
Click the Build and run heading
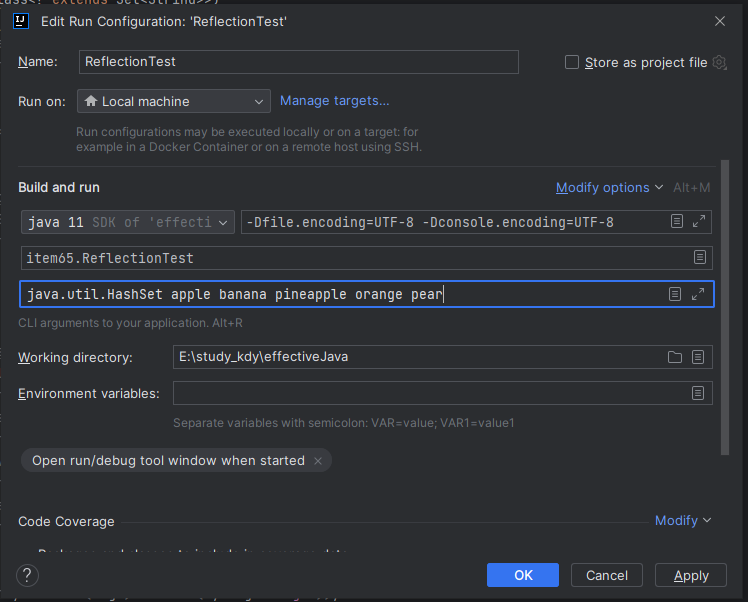click(x=59, y=187)
